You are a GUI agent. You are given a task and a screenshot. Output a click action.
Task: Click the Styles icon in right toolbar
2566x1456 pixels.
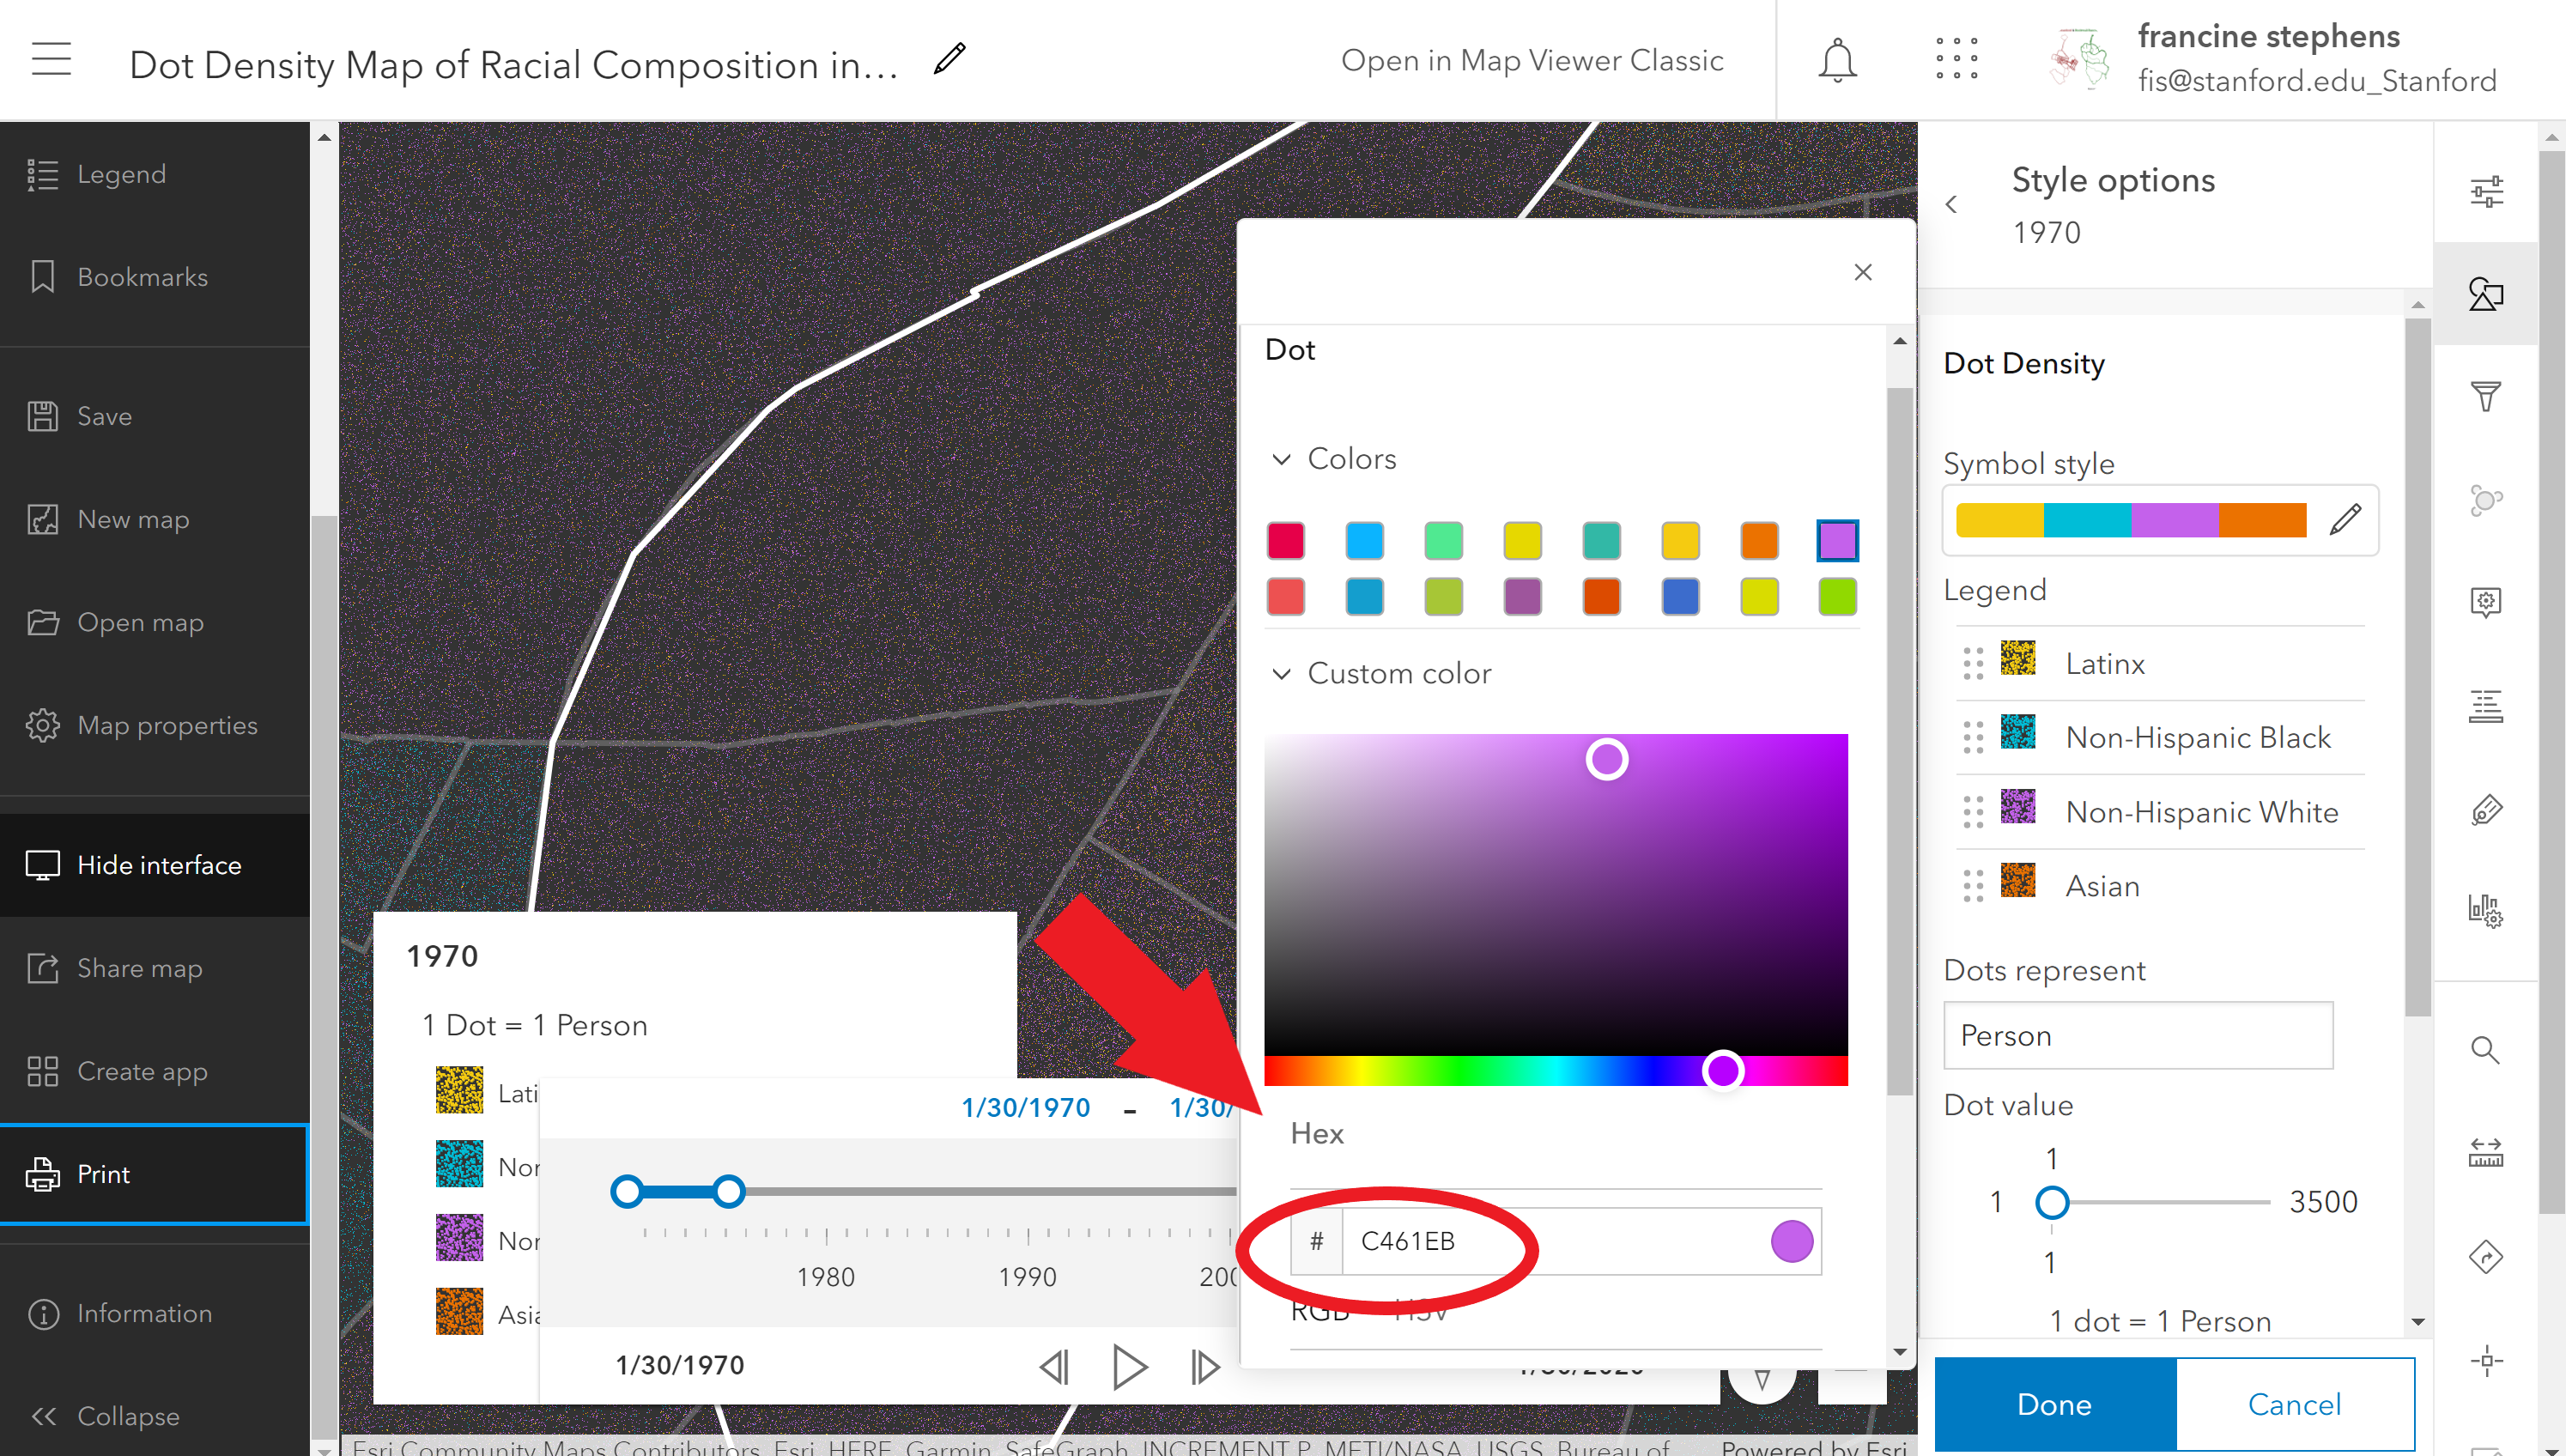pos(2485,294)
